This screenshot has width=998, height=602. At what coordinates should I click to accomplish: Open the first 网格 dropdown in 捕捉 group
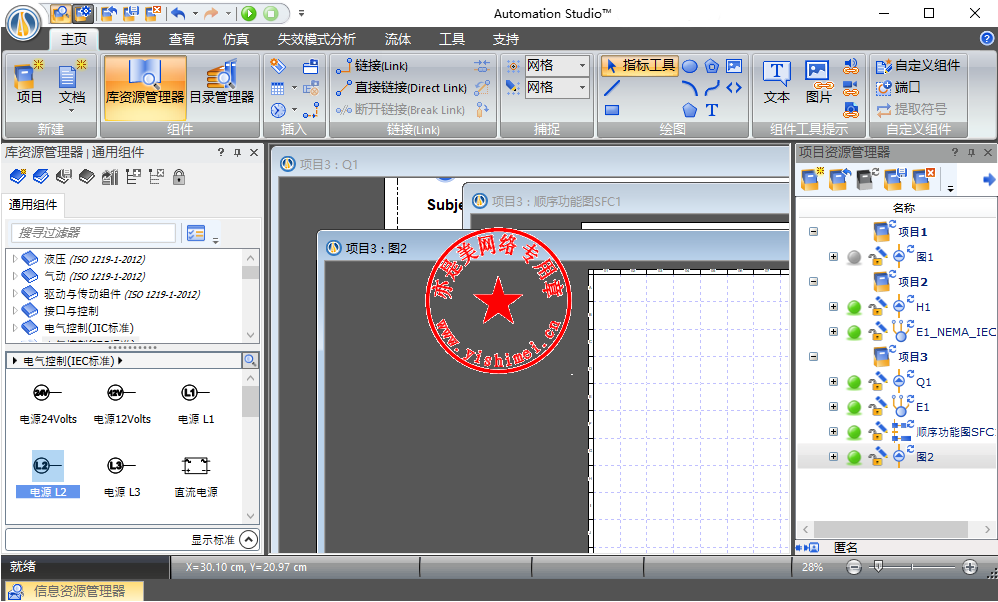point(582,66)
